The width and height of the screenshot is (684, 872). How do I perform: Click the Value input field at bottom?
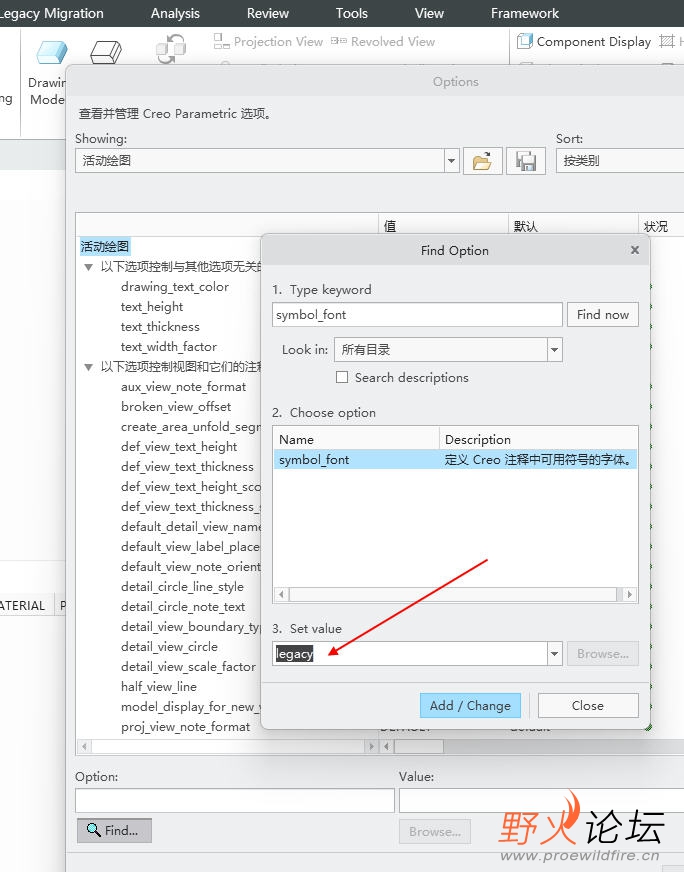(x=541, y=800)
